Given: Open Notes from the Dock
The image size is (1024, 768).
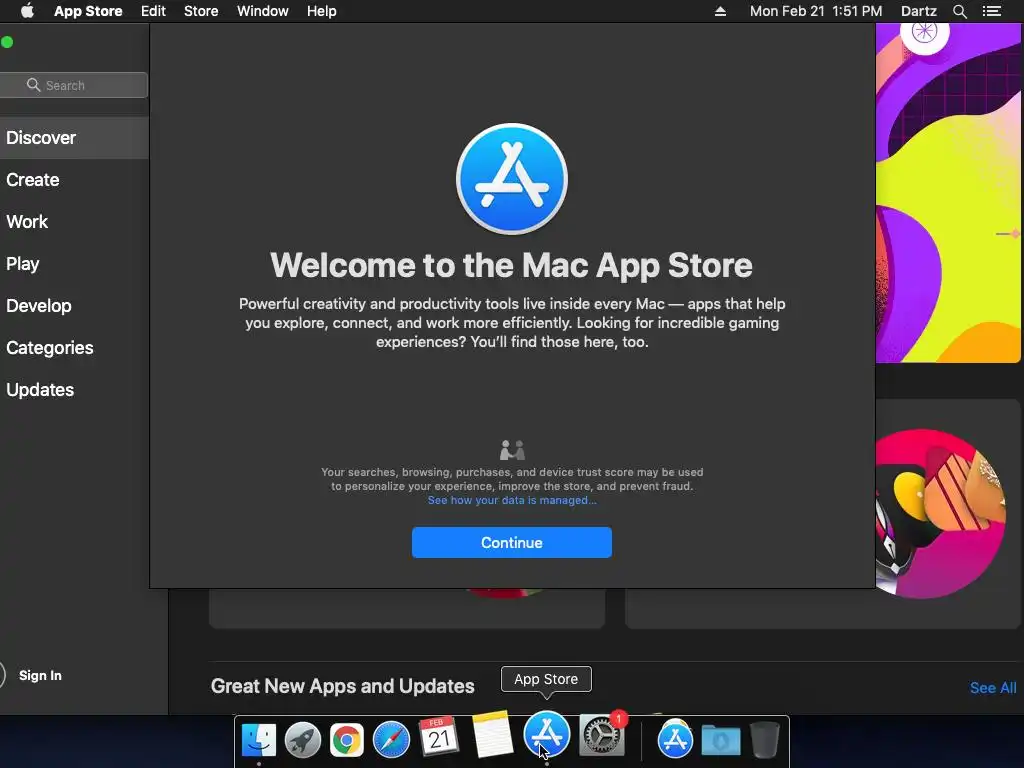Looking at the screenshot, I should (x=492, y=734).
